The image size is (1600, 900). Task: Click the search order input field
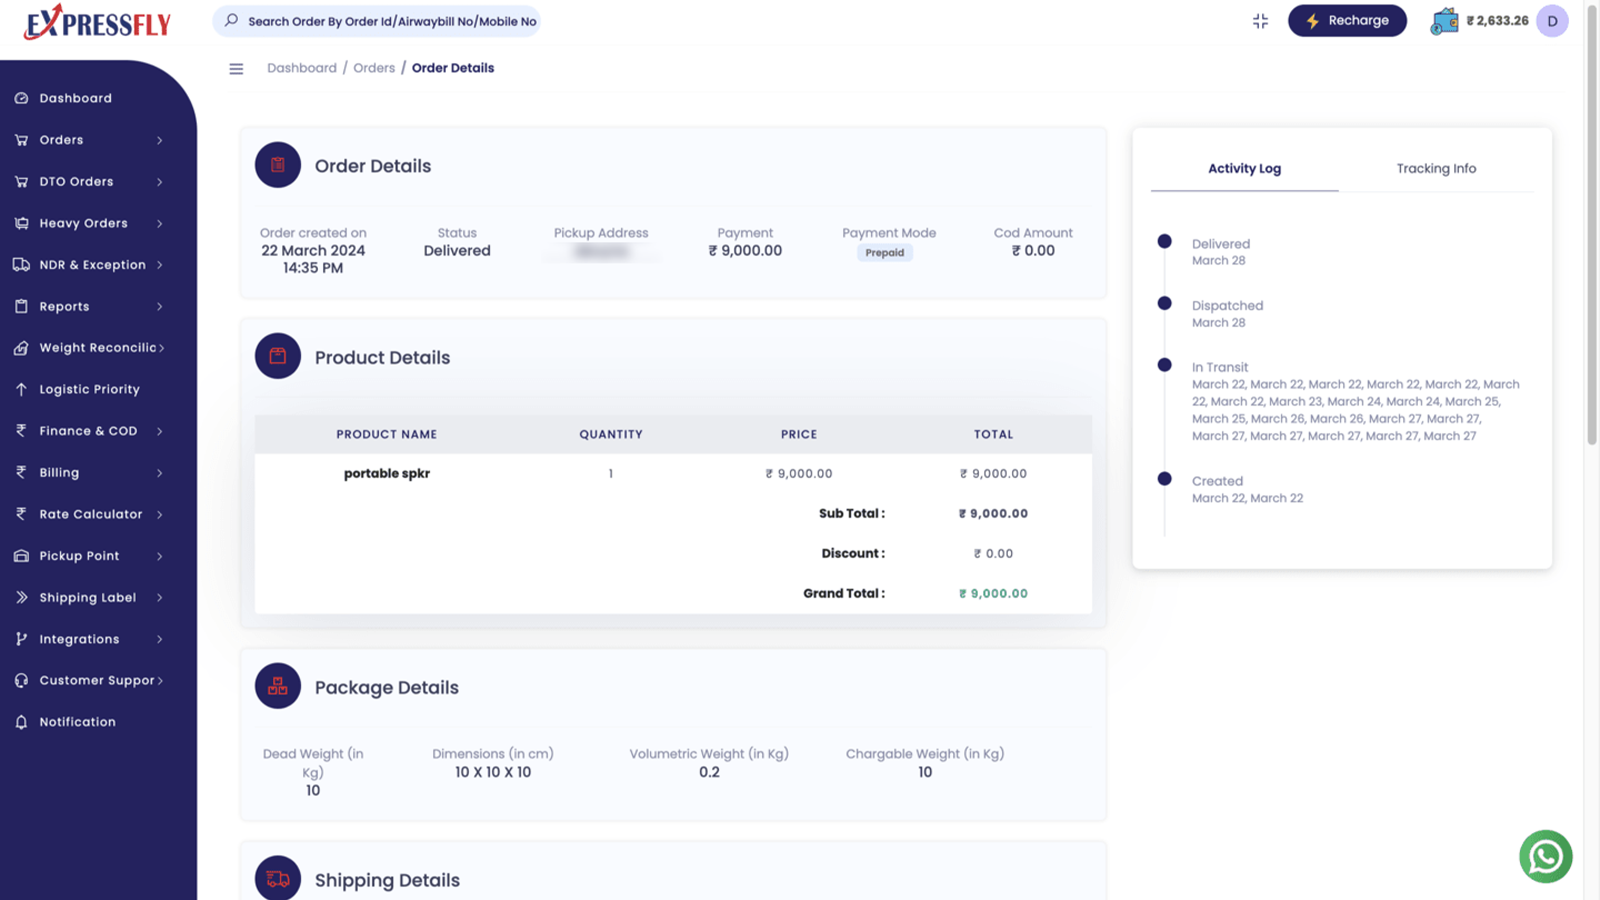click(x=377, y=20)
